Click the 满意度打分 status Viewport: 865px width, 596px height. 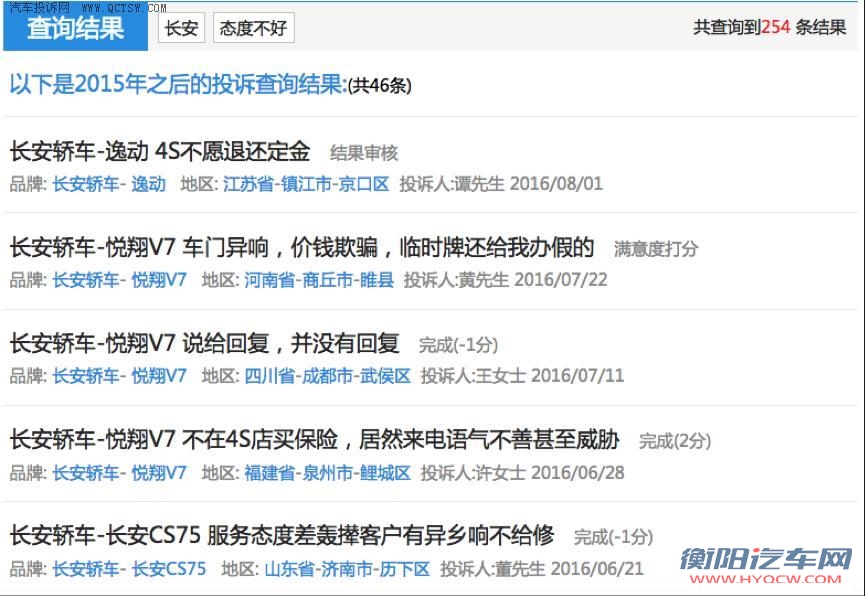coord(656,249)
